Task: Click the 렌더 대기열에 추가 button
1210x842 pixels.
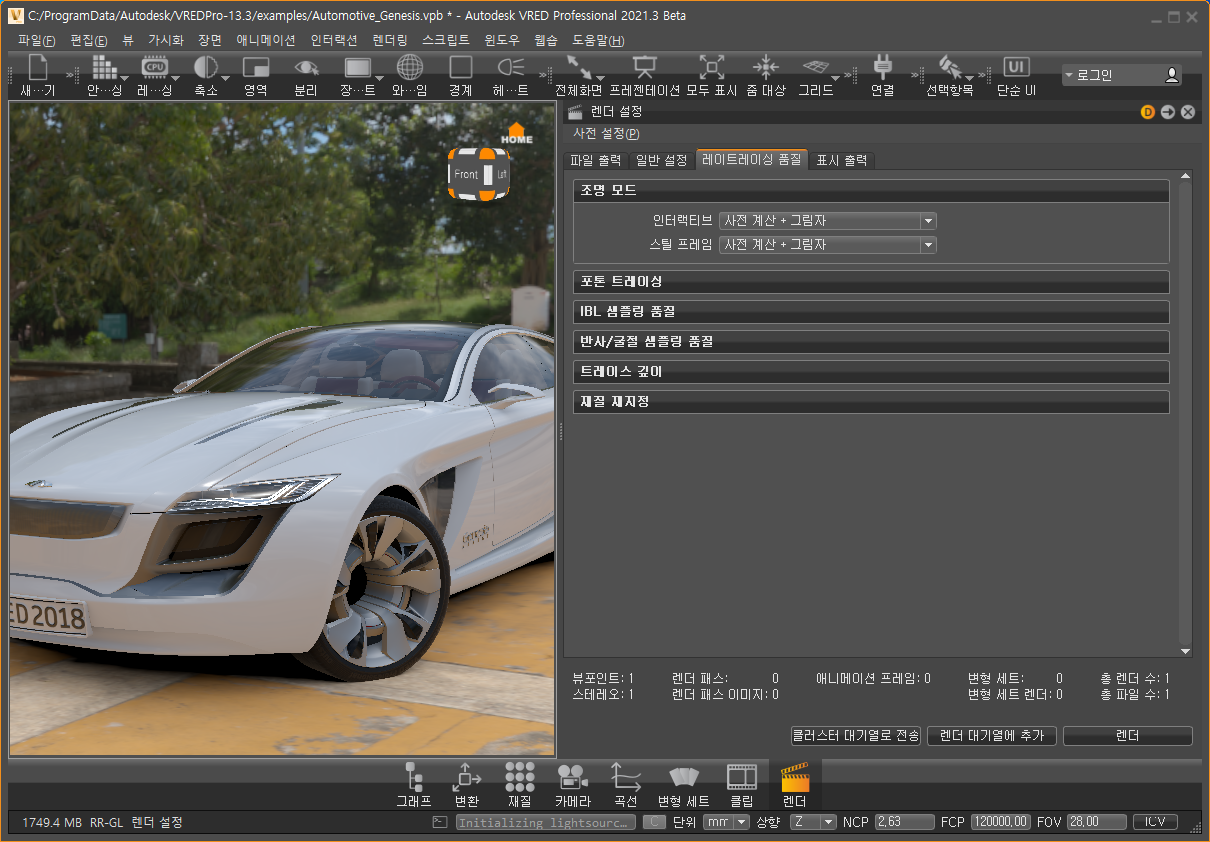Action: pyautogui.click(x=991, y=736)
